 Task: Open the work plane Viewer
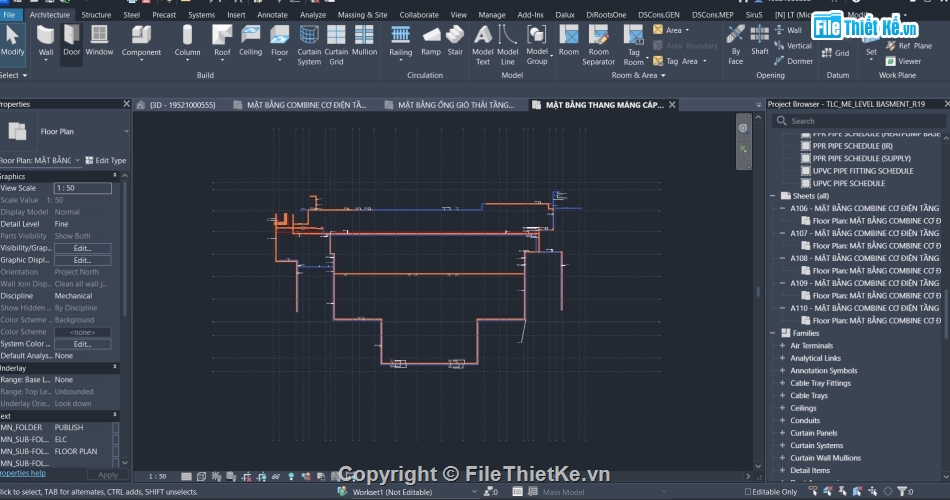tap(903, 61)
